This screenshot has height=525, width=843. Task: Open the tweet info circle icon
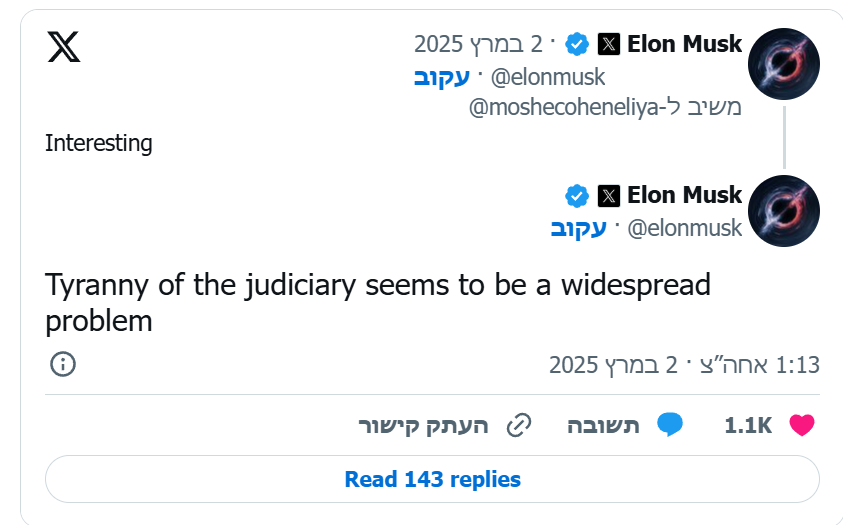[63, 364]
